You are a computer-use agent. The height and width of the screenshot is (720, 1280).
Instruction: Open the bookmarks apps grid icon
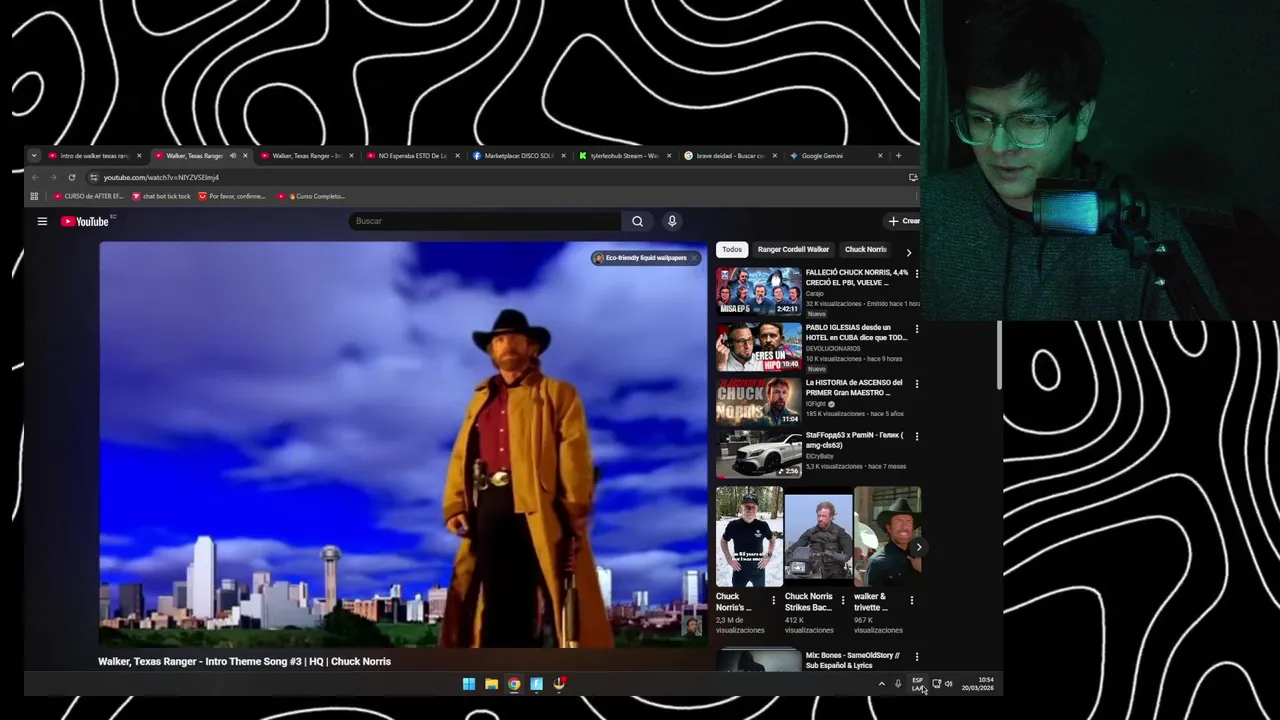click(x=34, y=196)
